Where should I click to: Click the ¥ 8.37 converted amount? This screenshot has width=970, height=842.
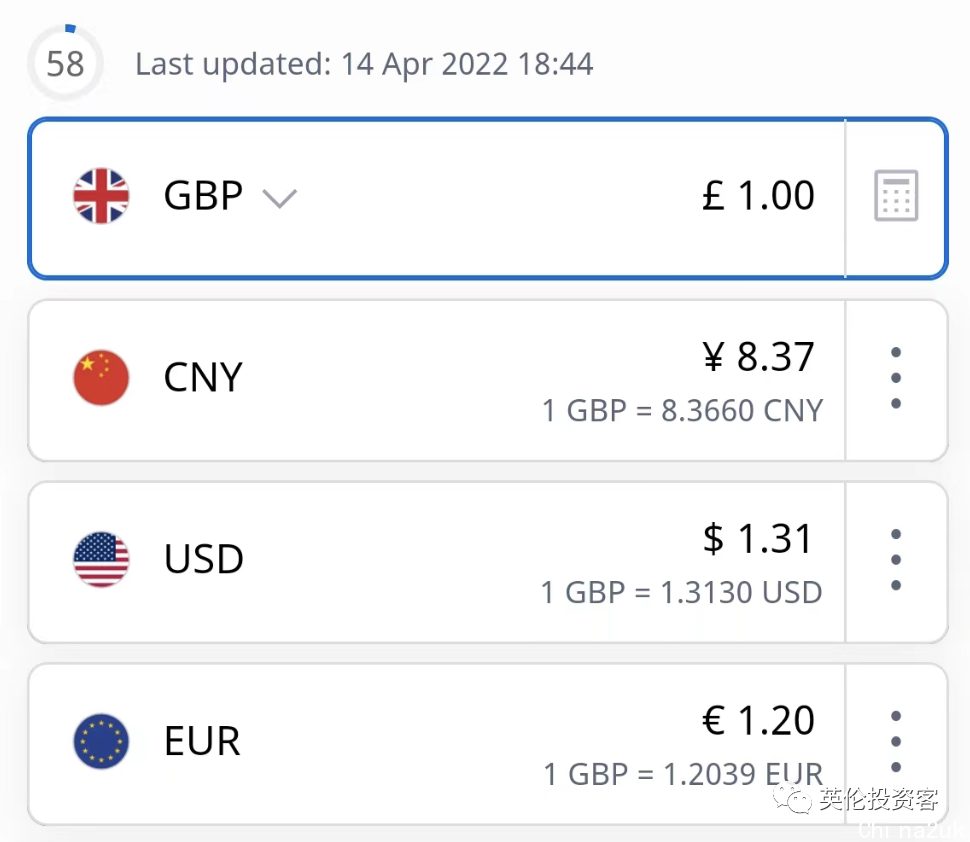click(759, 358)
